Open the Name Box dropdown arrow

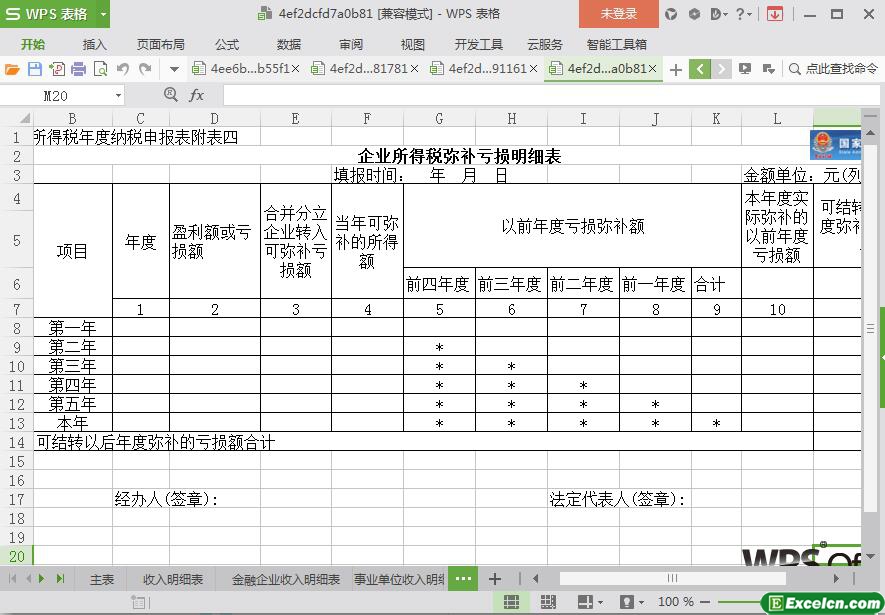(118, 95)
